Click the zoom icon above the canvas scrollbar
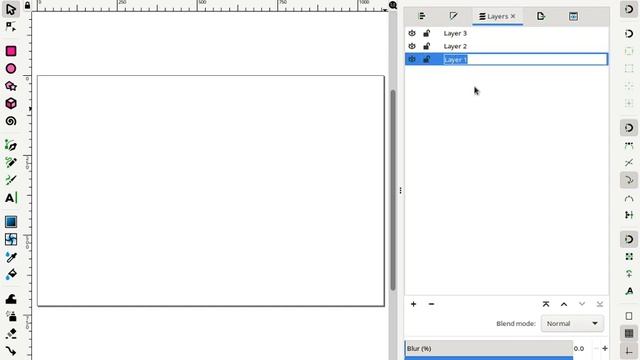Image resolution: width=640 pixels, height=360 pixels. tap(393, 5)
